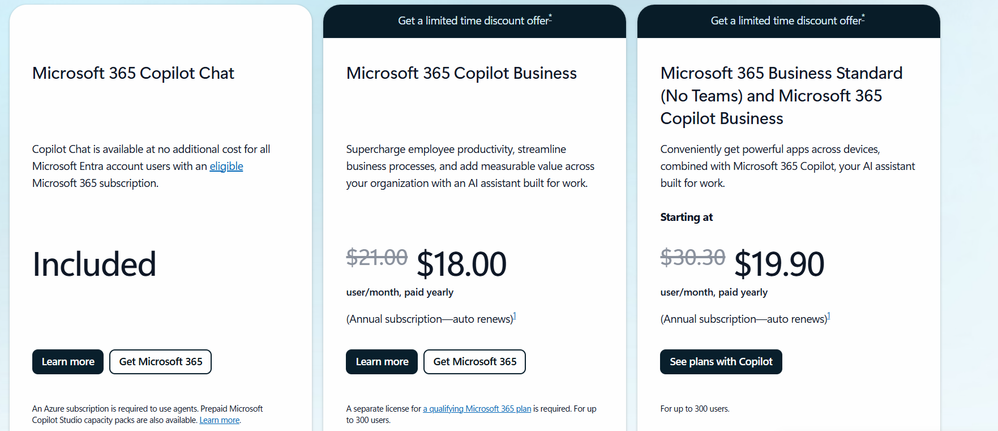Click the Business Standard (No Teams) heading
The image size is (998, 431).
pyautogui.click(x=781, y=95)
